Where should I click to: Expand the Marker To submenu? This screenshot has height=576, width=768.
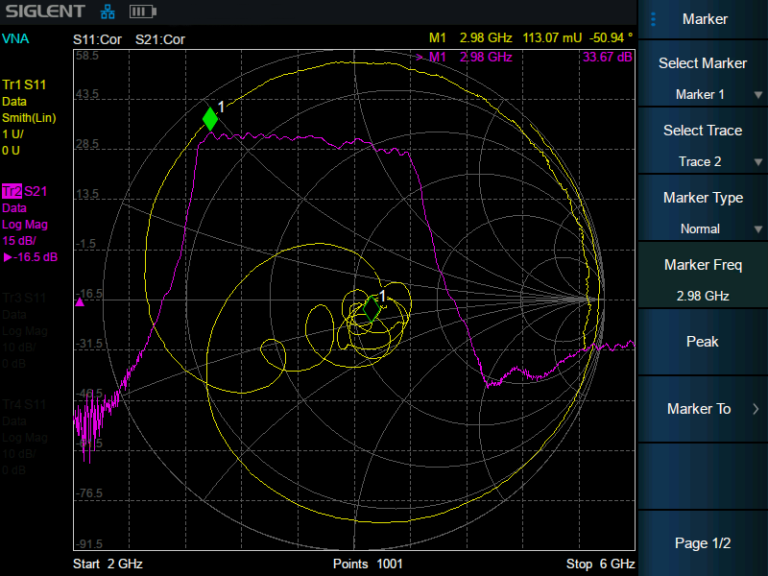pyautogui.click(x=702, y=408)
